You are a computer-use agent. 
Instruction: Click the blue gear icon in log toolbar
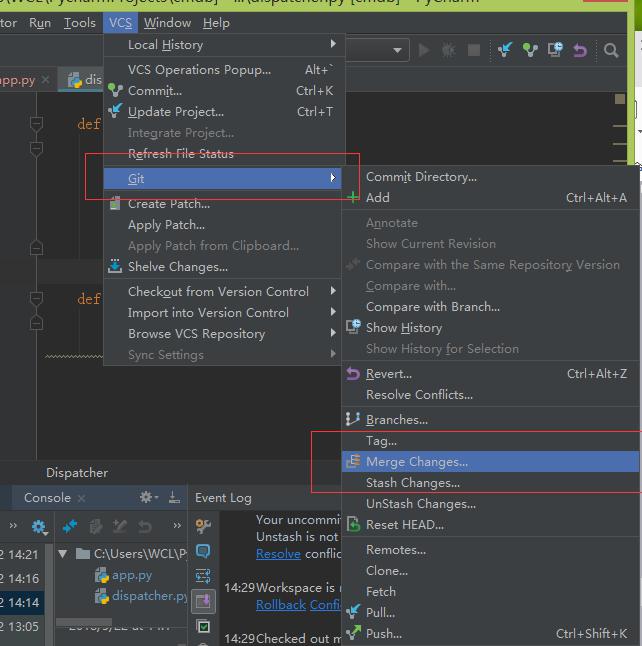pyautogui.click(x=39, y=527)
